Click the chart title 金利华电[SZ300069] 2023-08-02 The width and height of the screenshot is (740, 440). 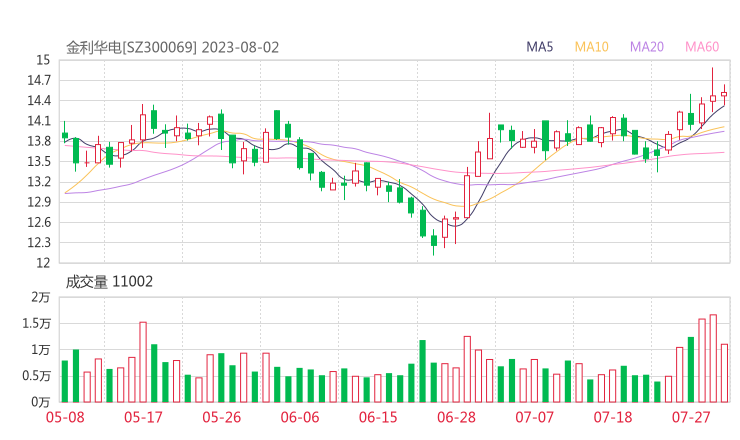point(172,48)
